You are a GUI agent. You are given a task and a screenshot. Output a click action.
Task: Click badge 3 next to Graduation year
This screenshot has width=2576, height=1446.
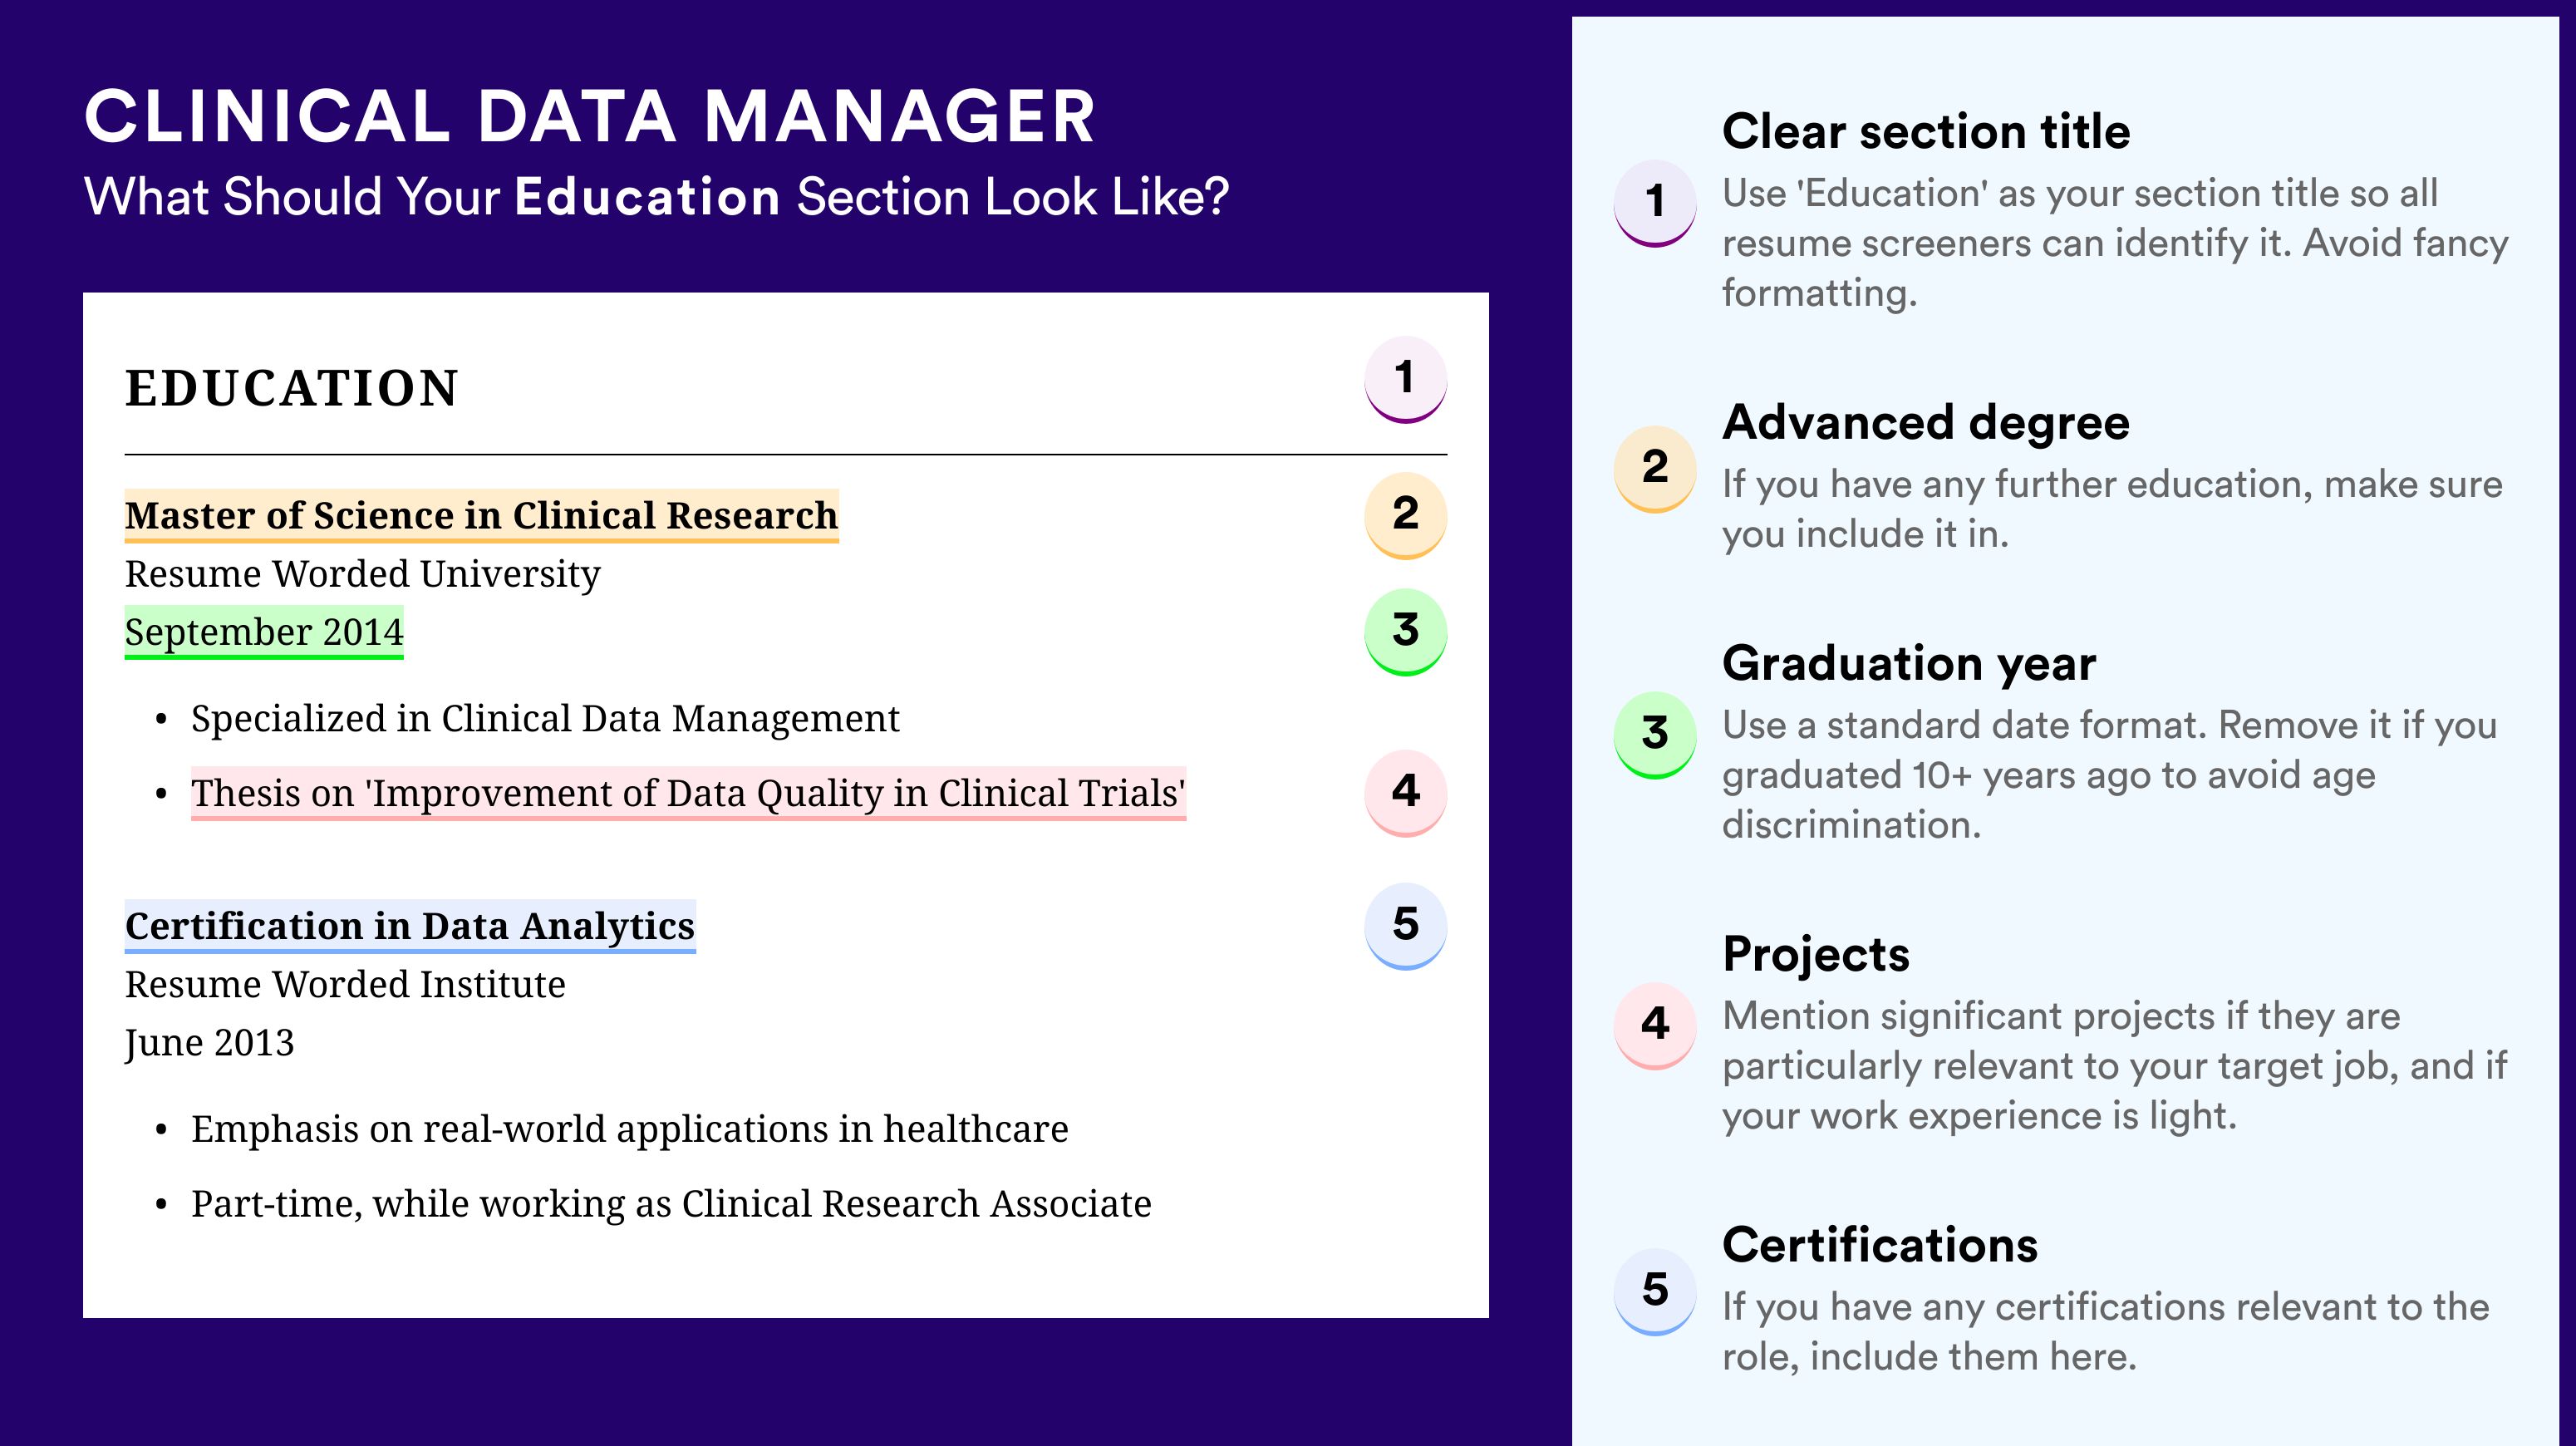click(1655, 734)
